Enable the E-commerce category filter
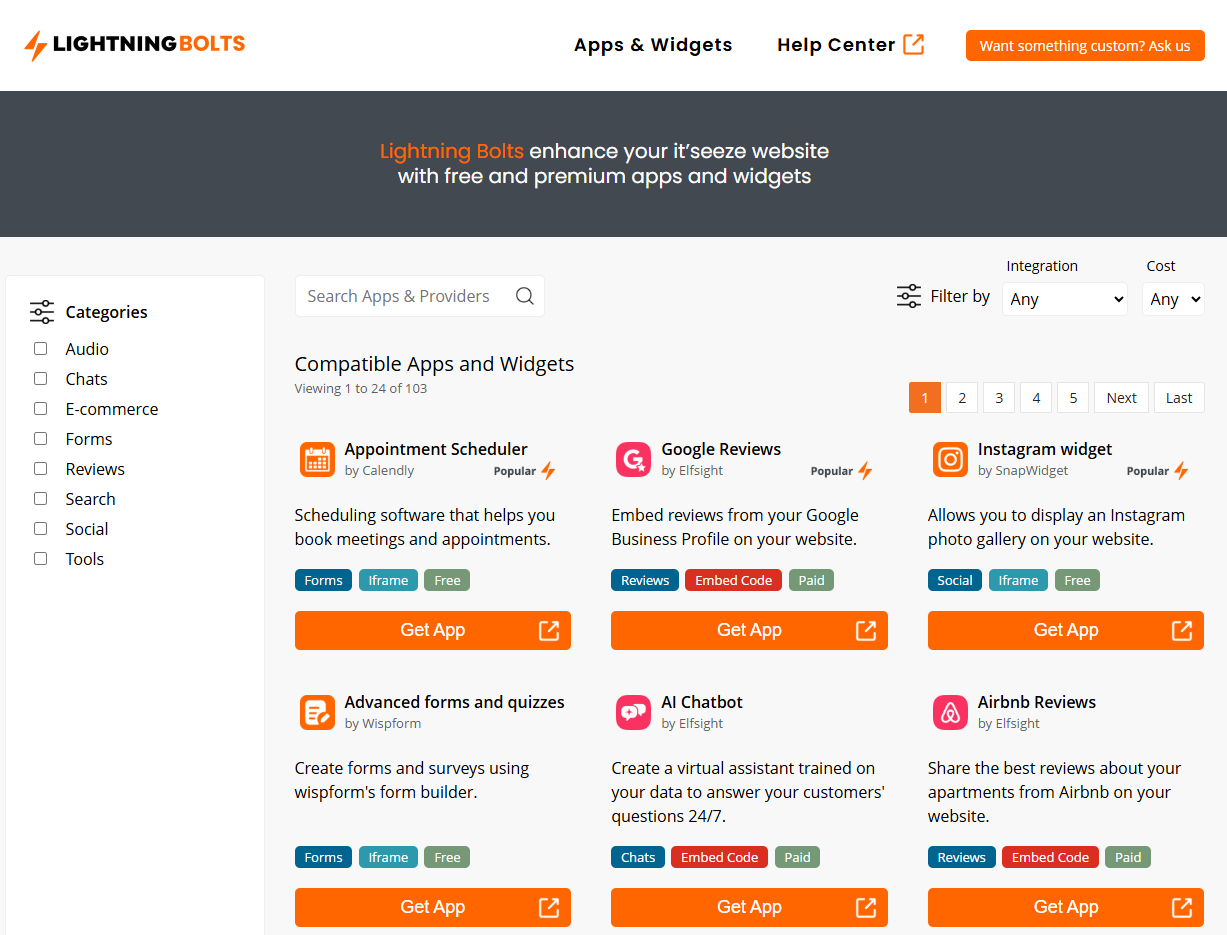Screen dimensions: 1227x935 click(41, 409)
